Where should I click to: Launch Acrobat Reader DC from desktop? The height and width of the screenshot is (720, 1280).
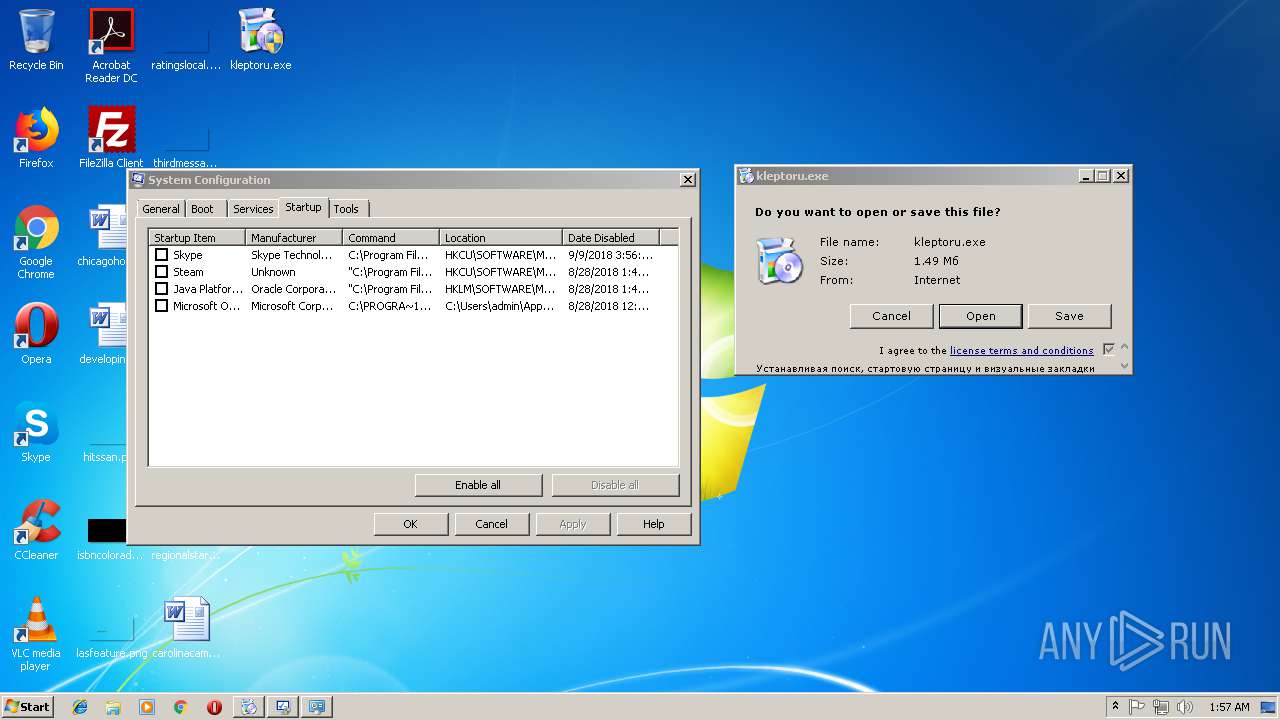pyautogui.click(x=111, y=45)
